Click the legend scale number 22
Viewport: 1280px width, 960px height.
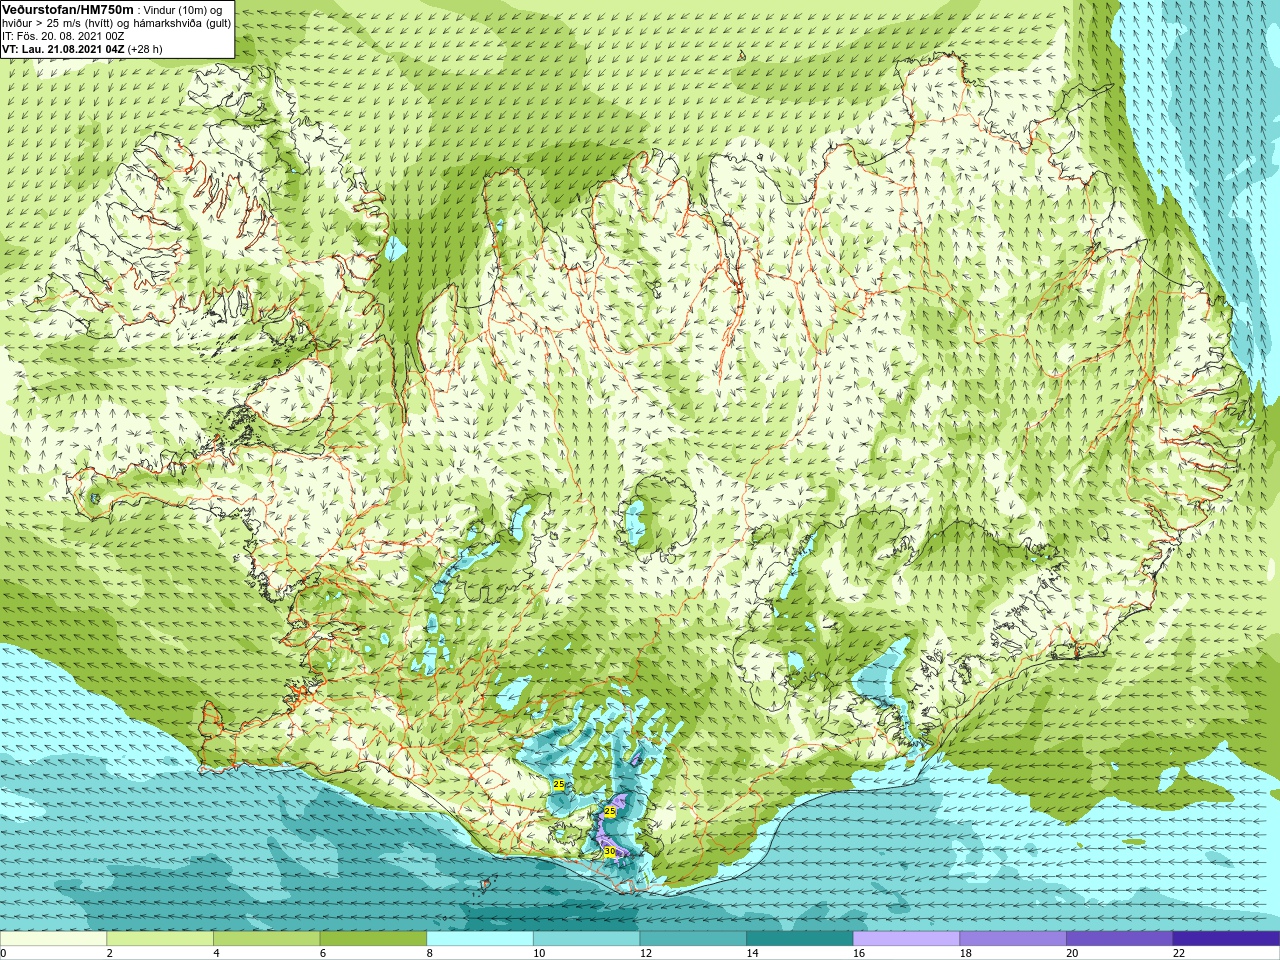click(1179, 953)
